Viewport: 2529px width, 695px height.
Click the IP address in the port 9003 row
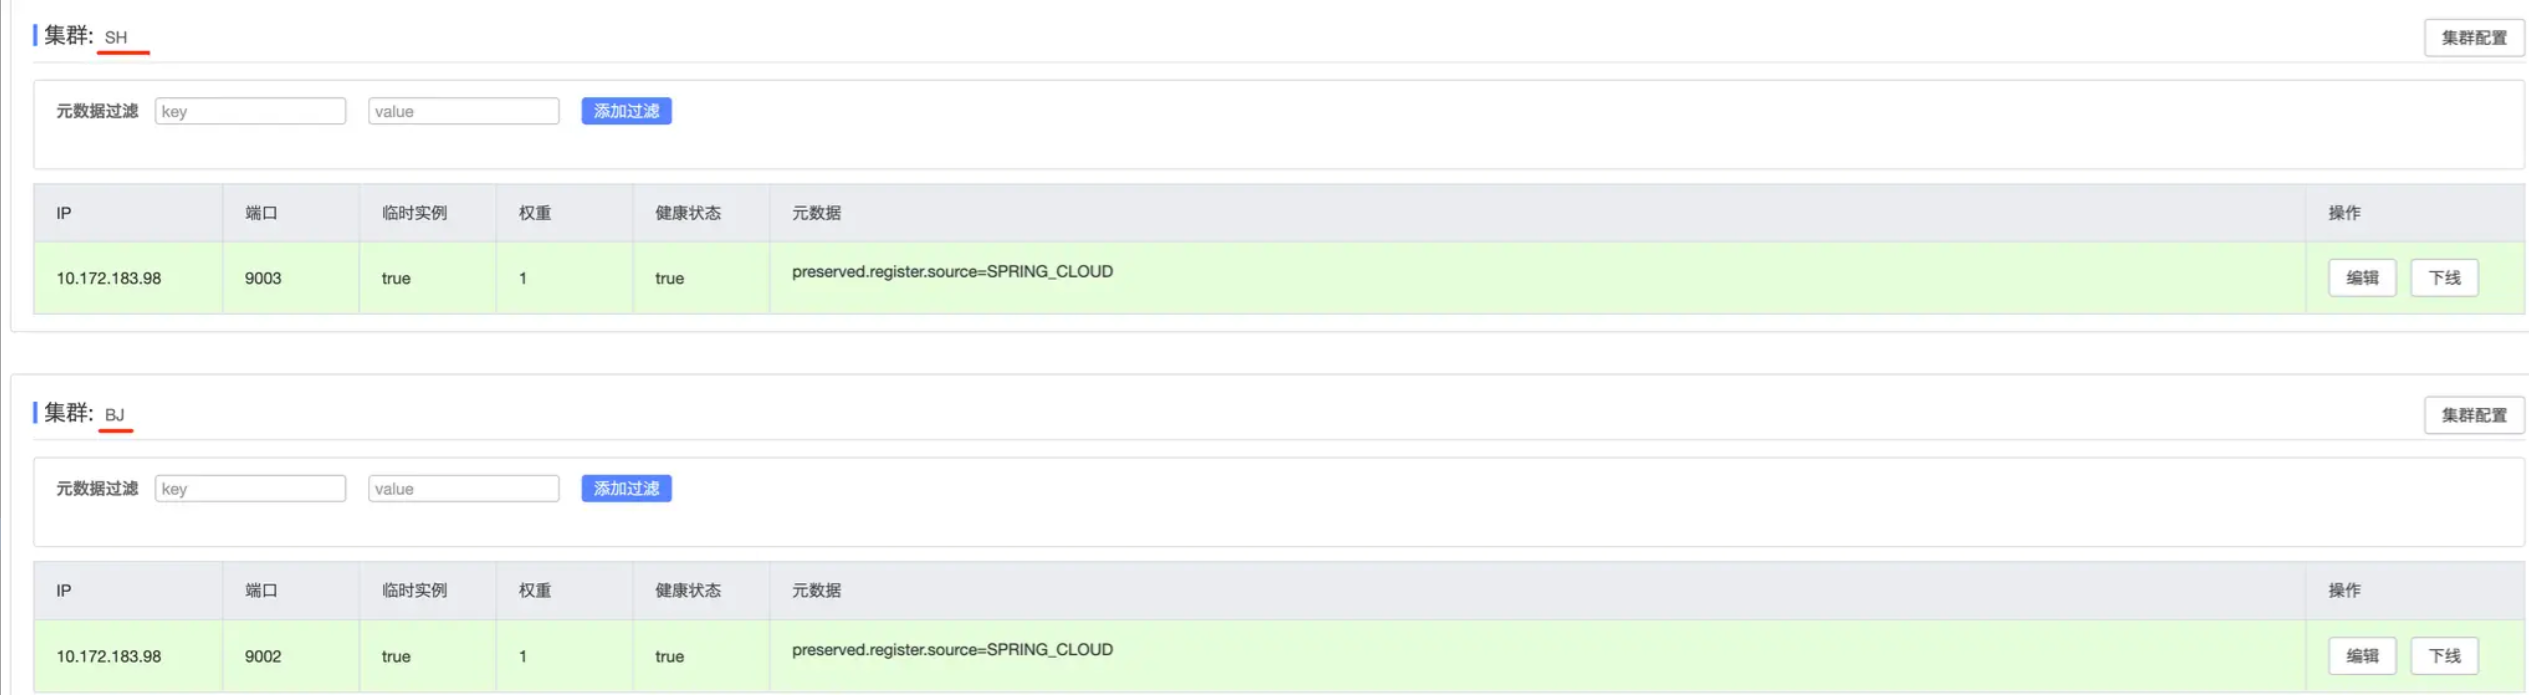point(108,279)
